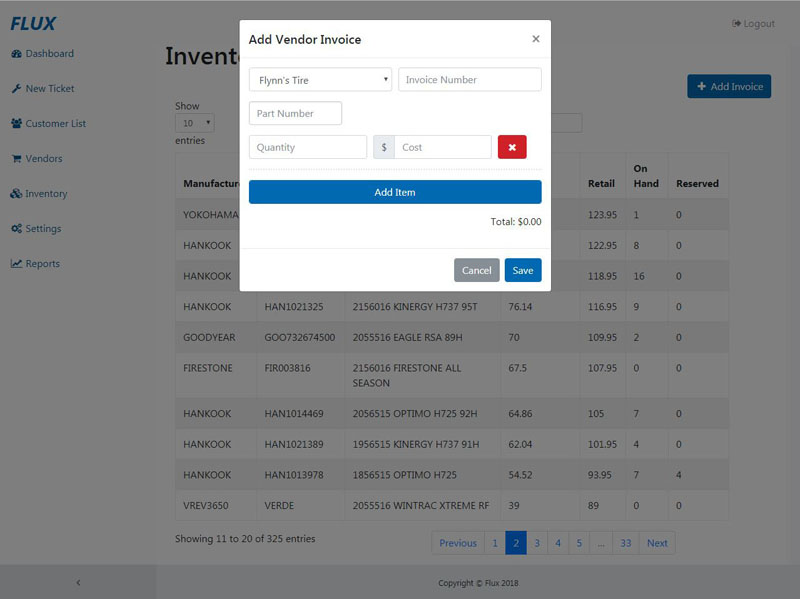Click the Invoice Number field
Image resolution: width=800 pixels, height=599 pixels.
coord(469,80)
